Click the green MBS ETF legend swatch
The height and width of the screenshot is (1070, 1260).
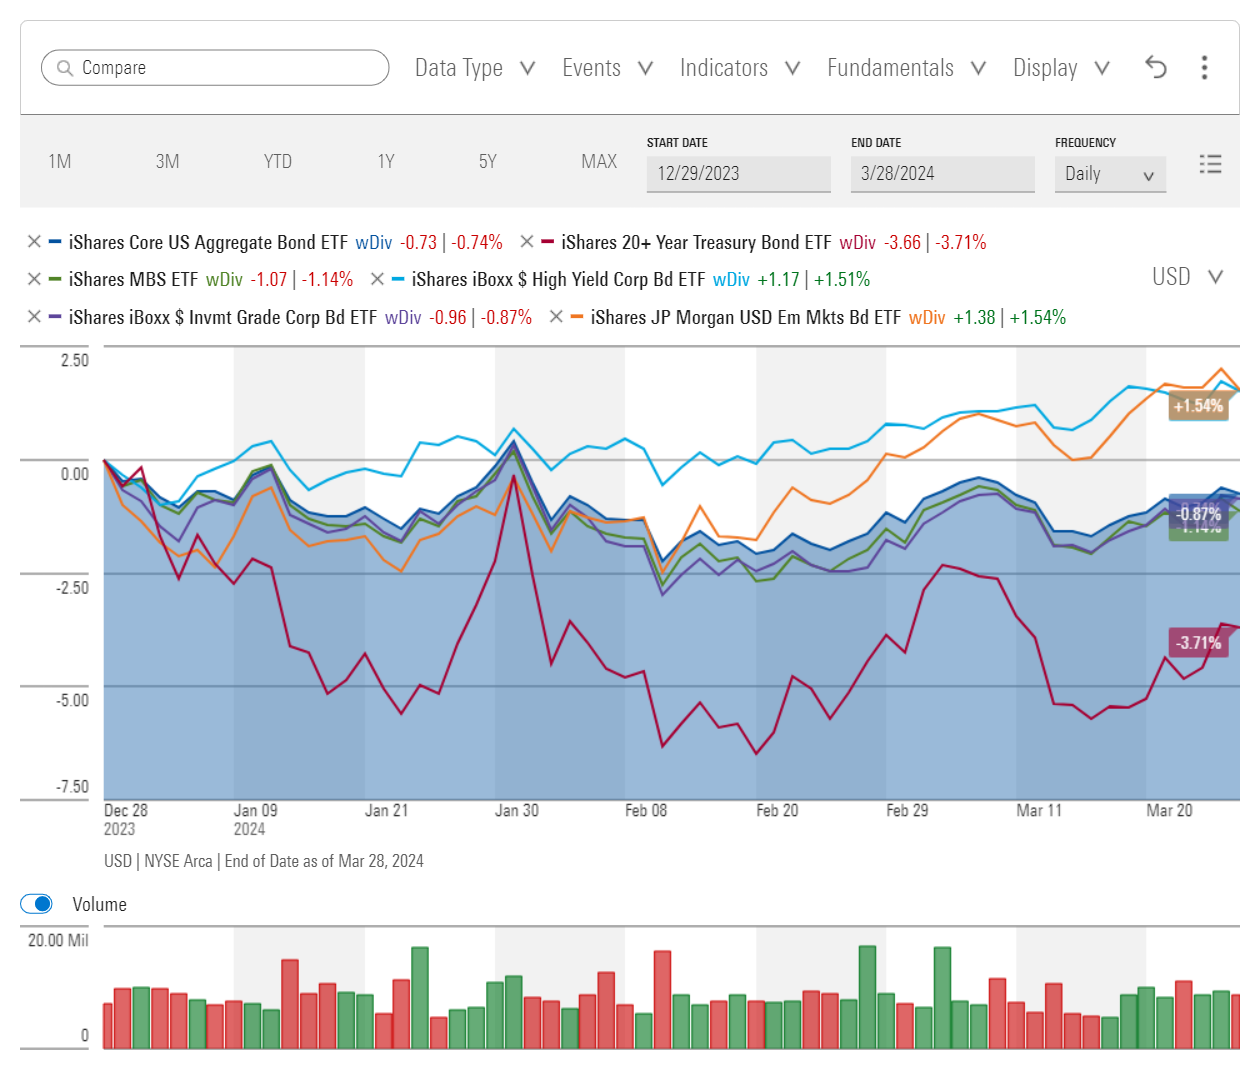click(55, 279)
